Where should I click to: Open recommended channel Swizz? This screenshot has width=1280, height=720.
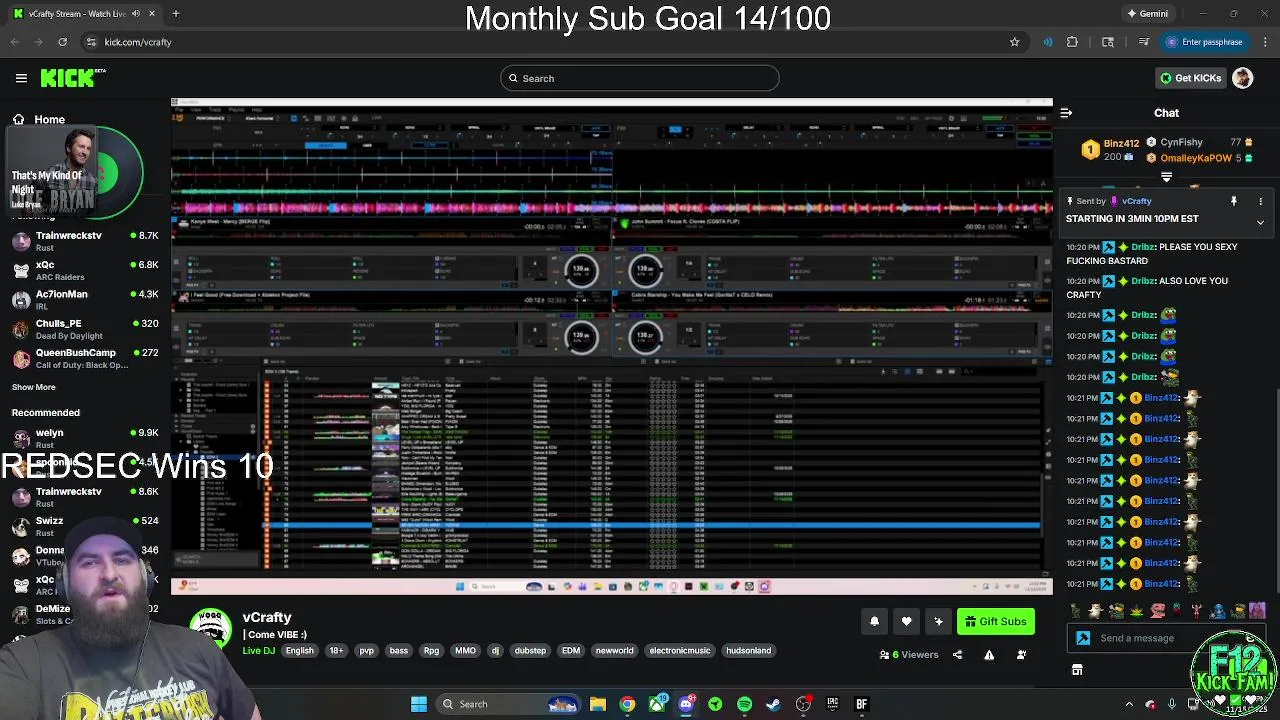85,526
